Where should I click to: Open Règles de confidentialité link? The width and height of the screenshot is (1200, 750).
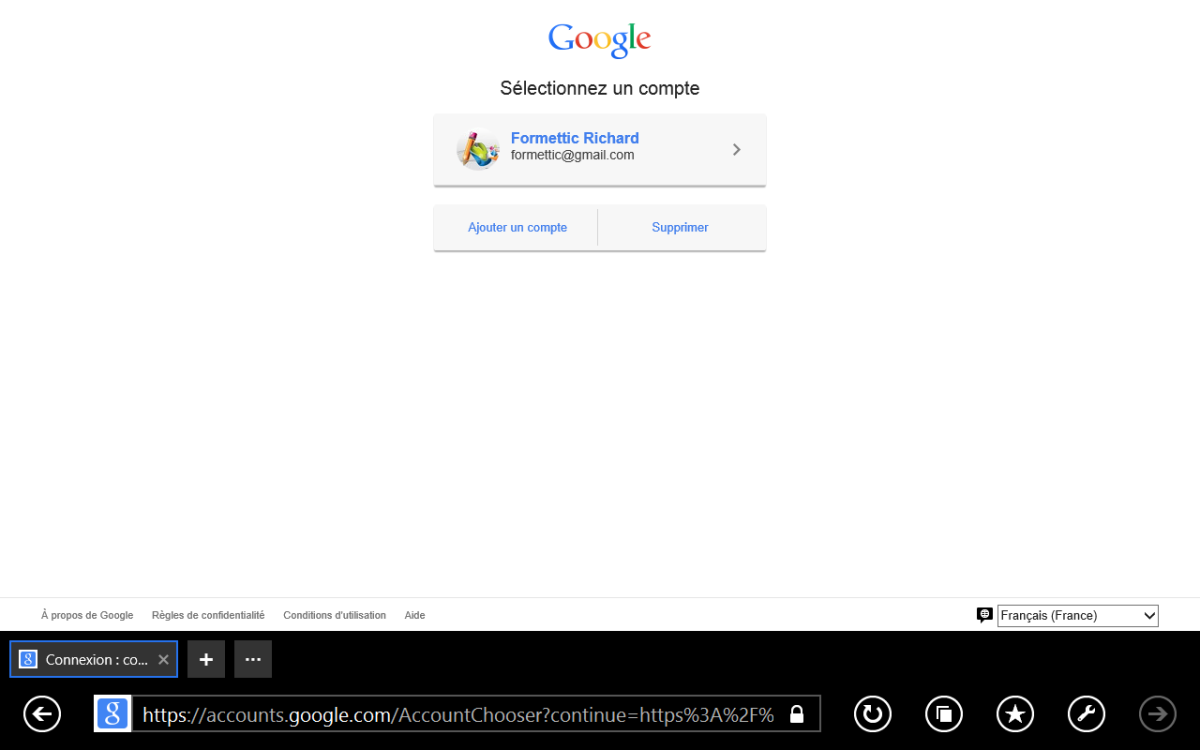point(208,616)
